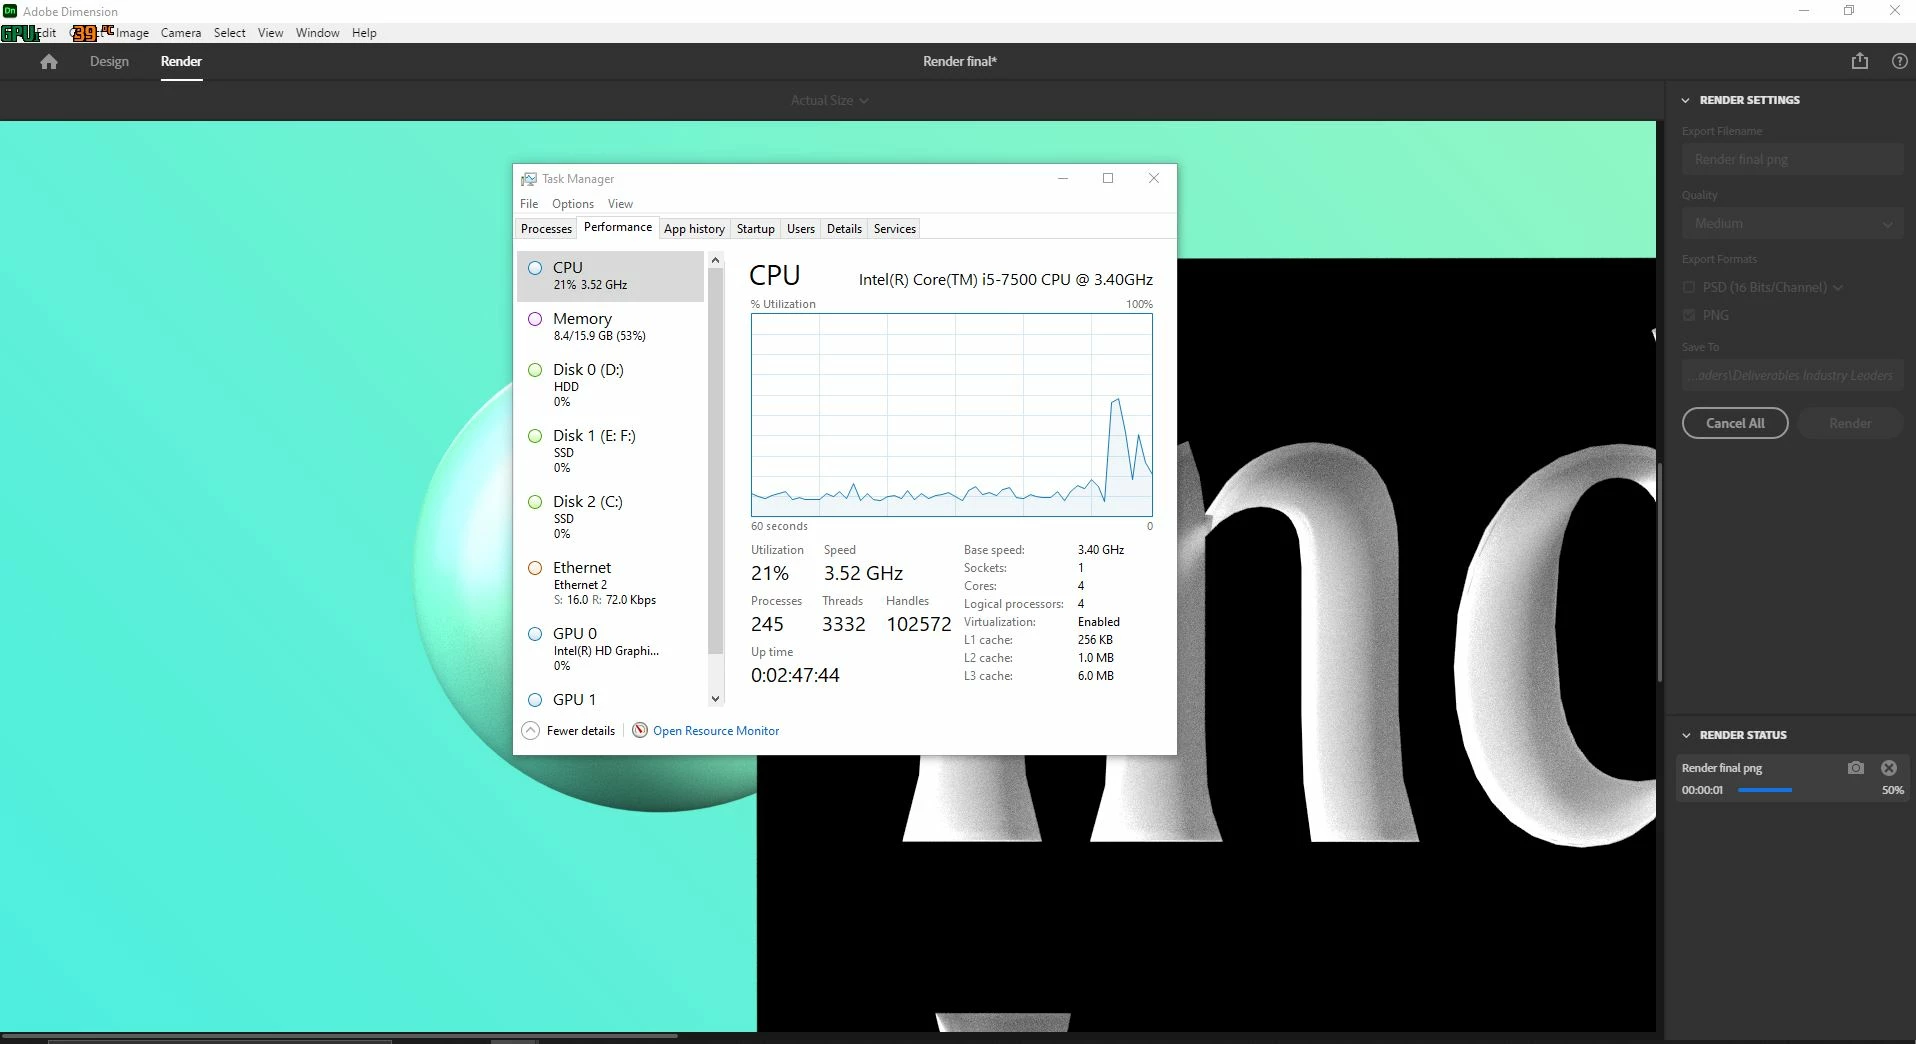
Task: Click the Export Filename input field
Action: click(x=1792, y=159)
